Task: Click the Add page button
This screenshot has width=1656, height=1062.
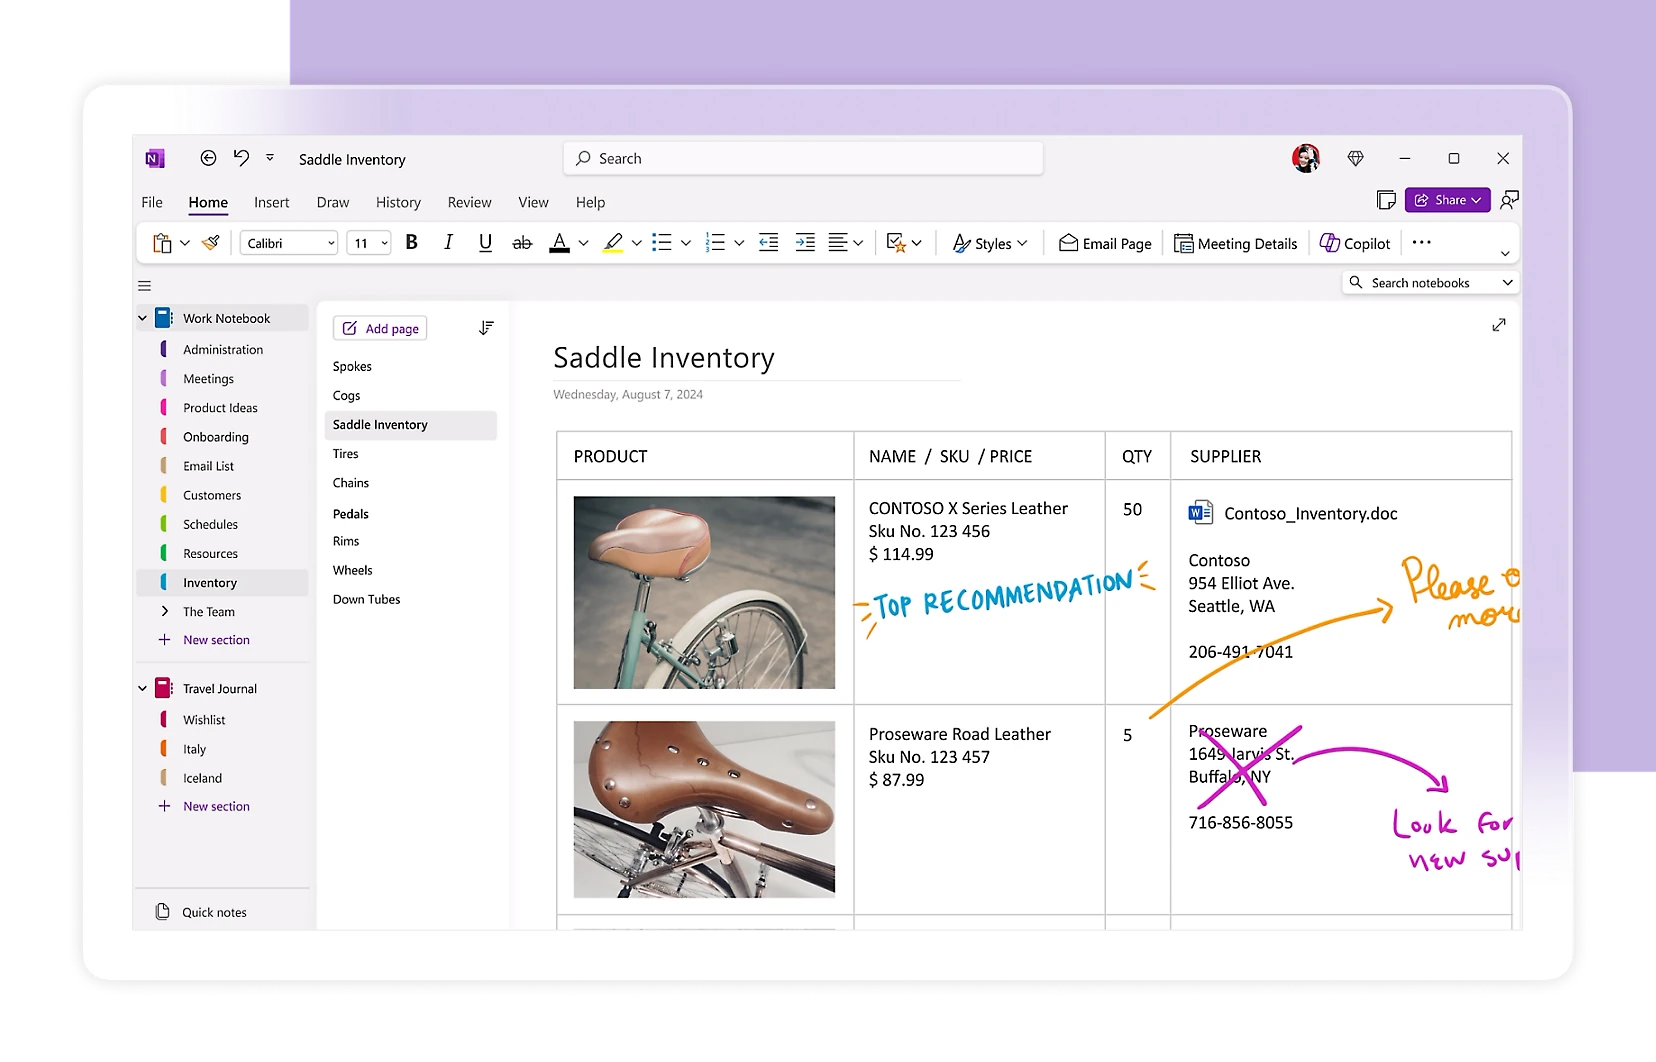Action: (380, 328)
